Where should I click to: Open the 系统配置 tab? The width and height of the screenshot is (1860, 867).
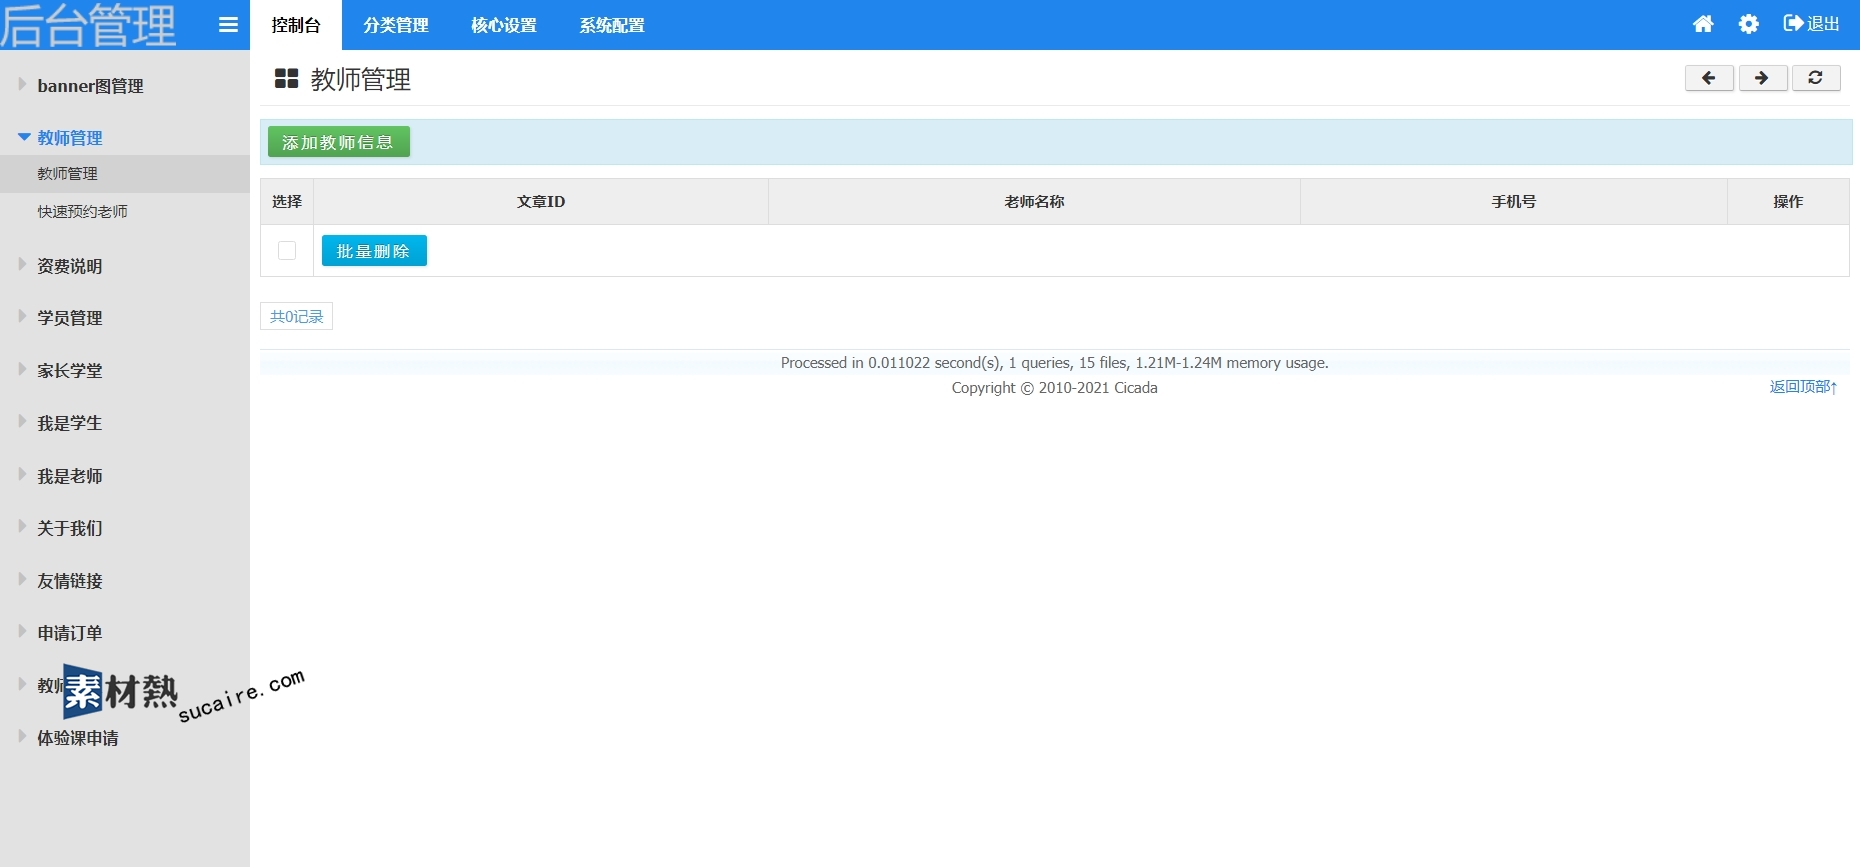(612, 25)
